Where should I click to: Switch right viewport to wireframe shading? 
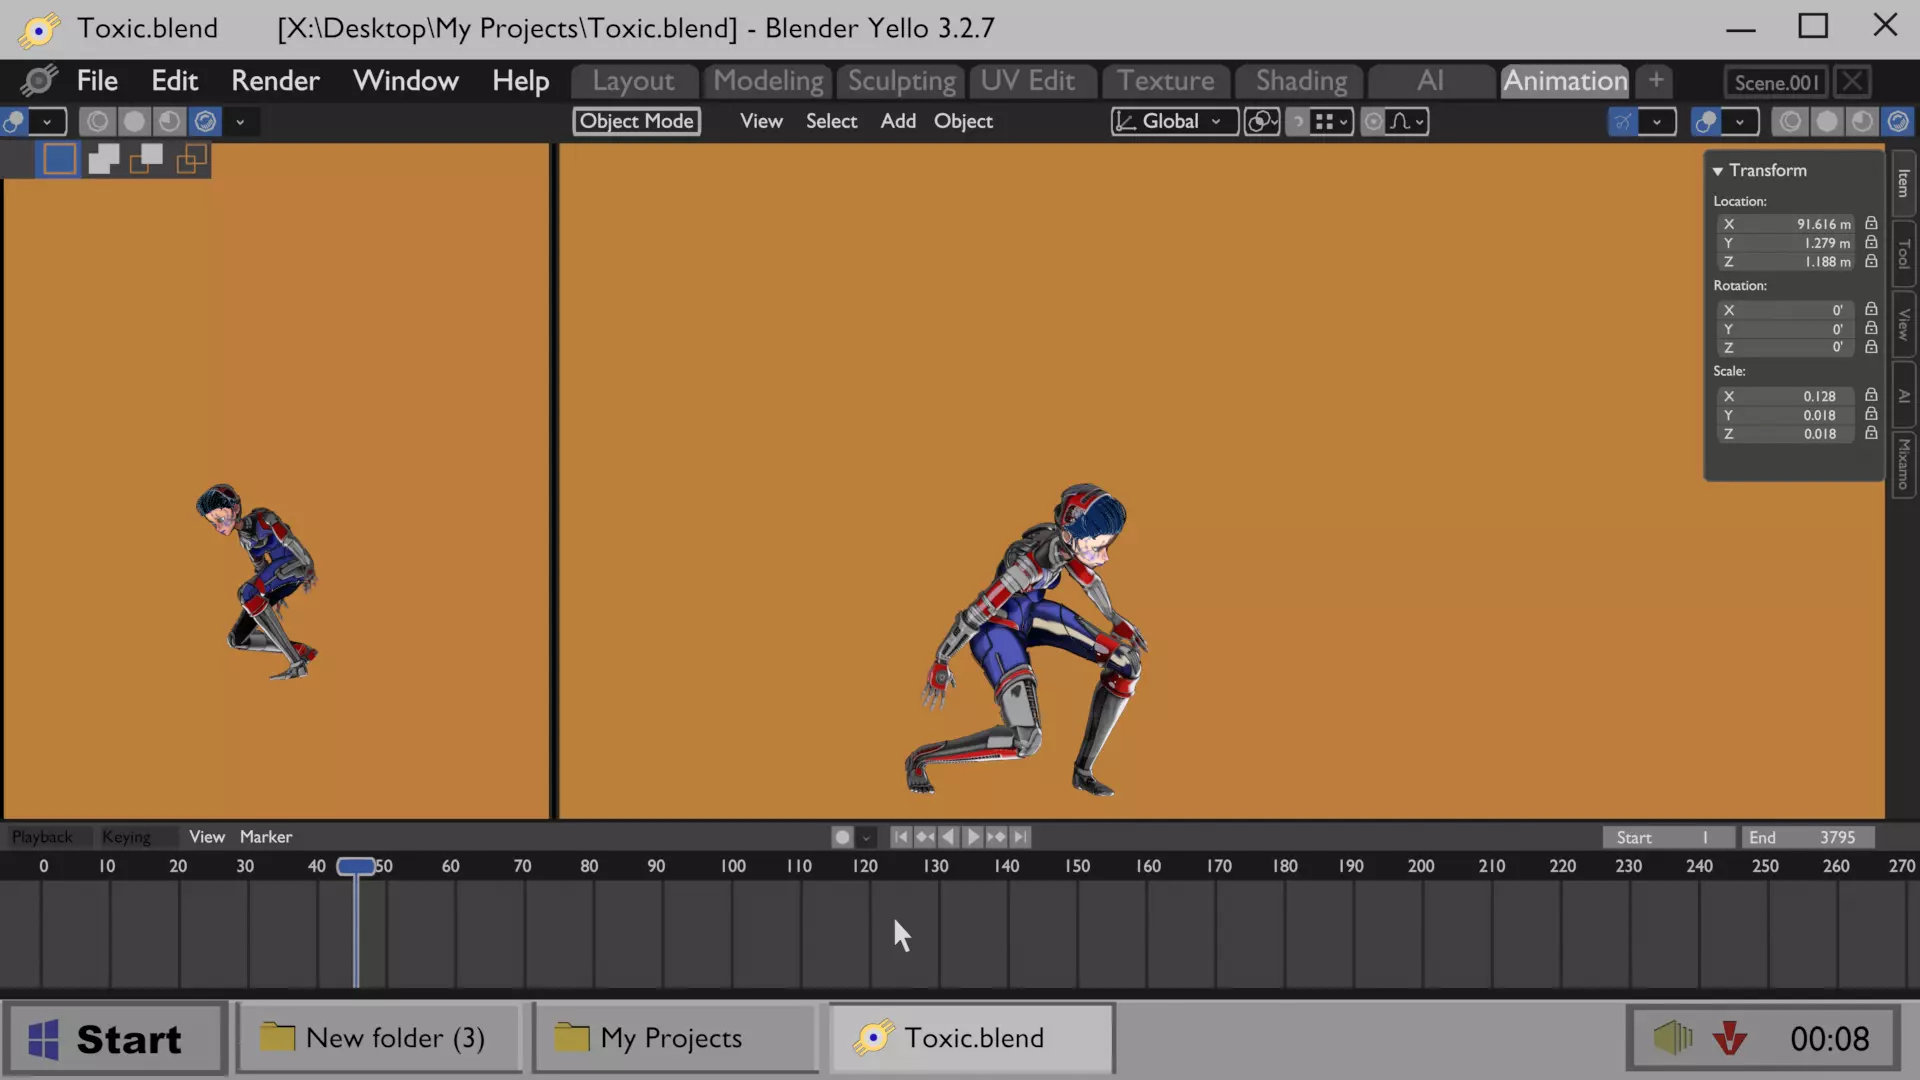[x=1790, y=122]
